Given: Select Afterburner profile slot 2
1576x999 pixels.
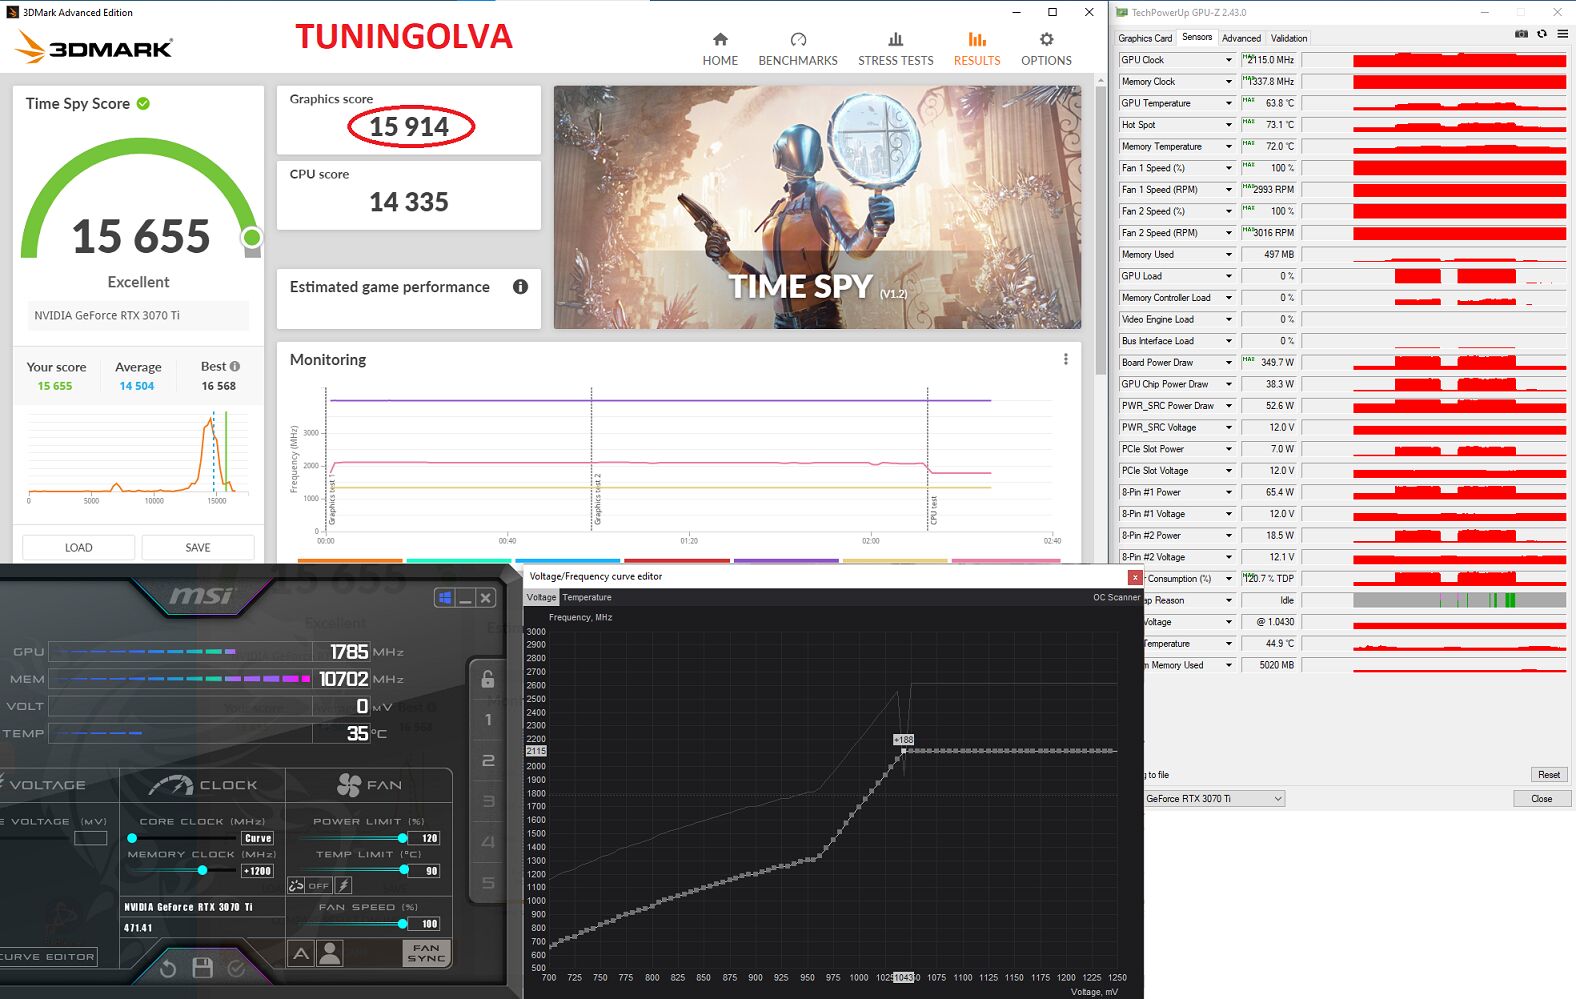Looking at the screenshot, I should click(x=488, y=761).
